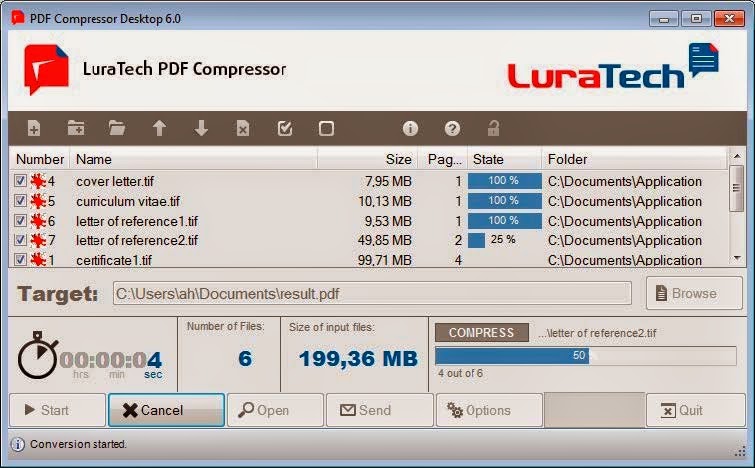Click the red file icon of letter of reference2.tif
Image resolution: width=755 pixels, height=468 pixels.
click(x=38, y=240)
